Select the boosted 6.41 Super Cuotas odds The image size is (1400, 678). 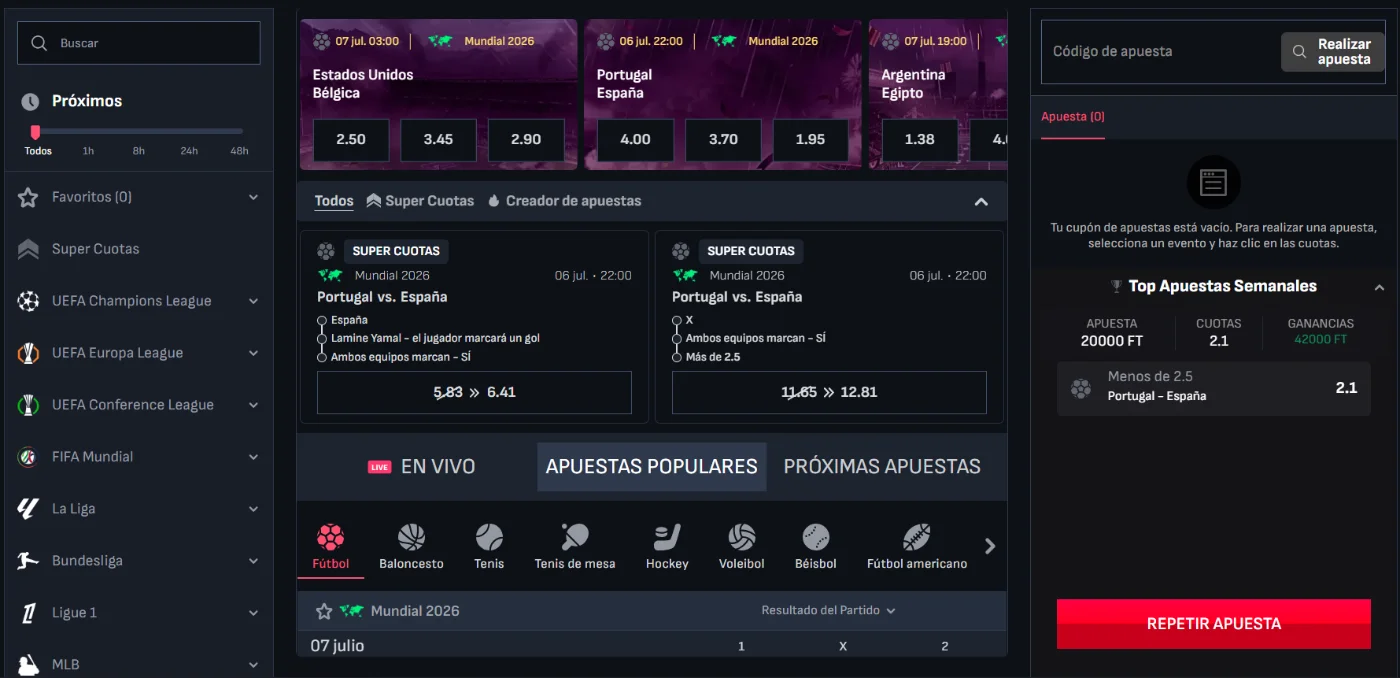point(474,392)
